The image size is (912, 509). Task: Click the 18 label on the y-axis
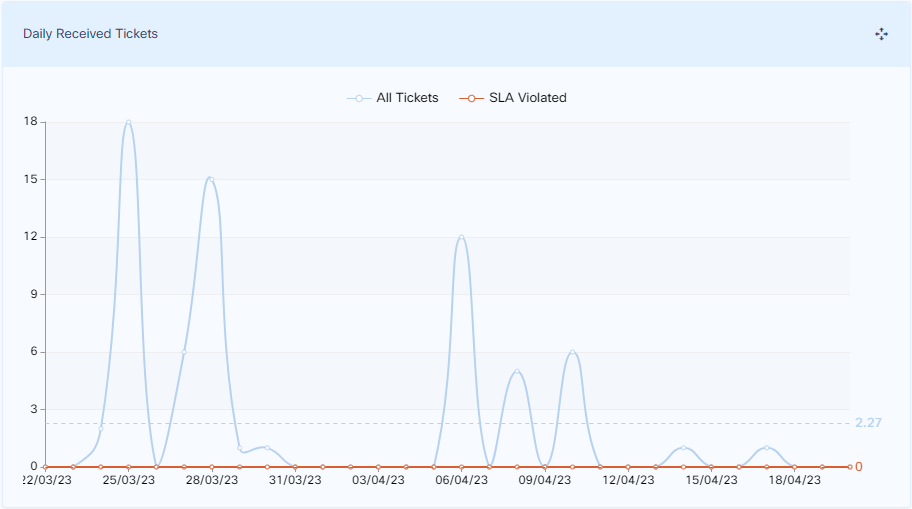[x=30, y=122]
